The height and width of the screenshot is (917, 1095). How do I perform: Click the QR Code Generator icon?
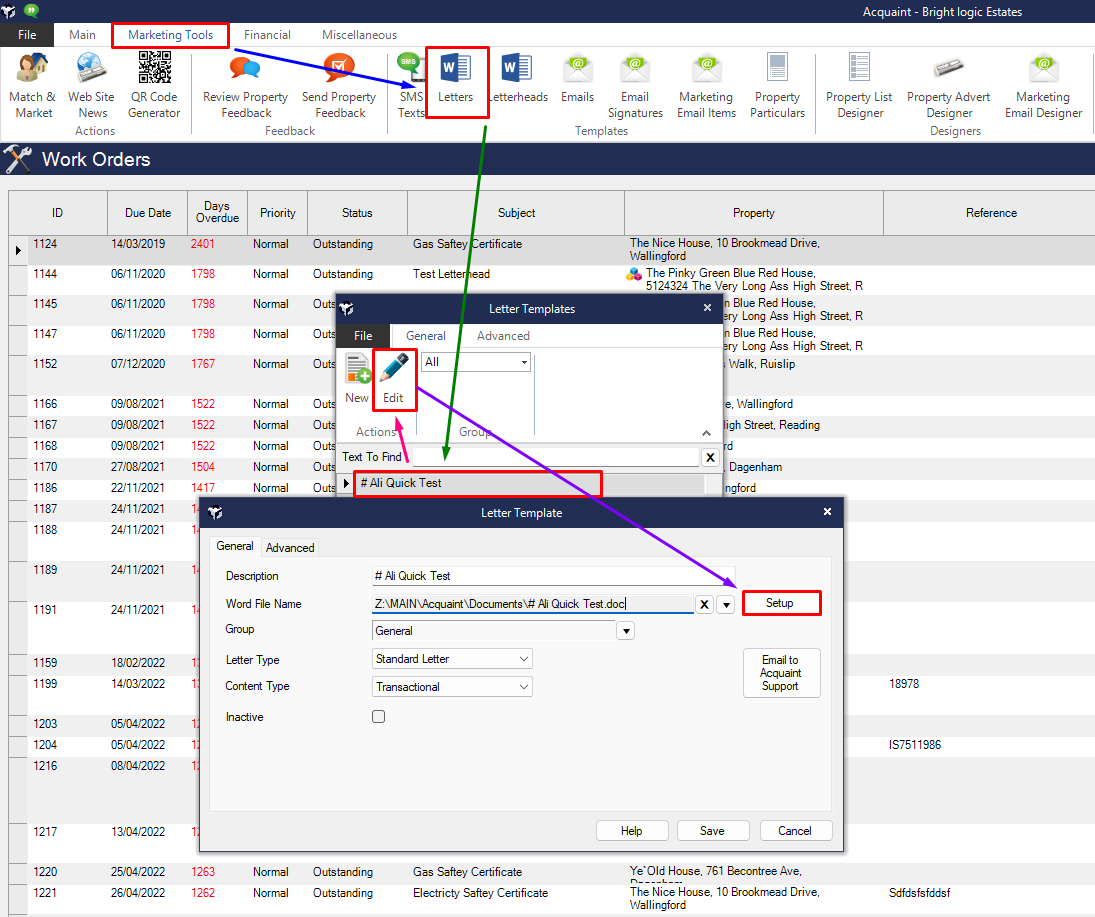154,84
